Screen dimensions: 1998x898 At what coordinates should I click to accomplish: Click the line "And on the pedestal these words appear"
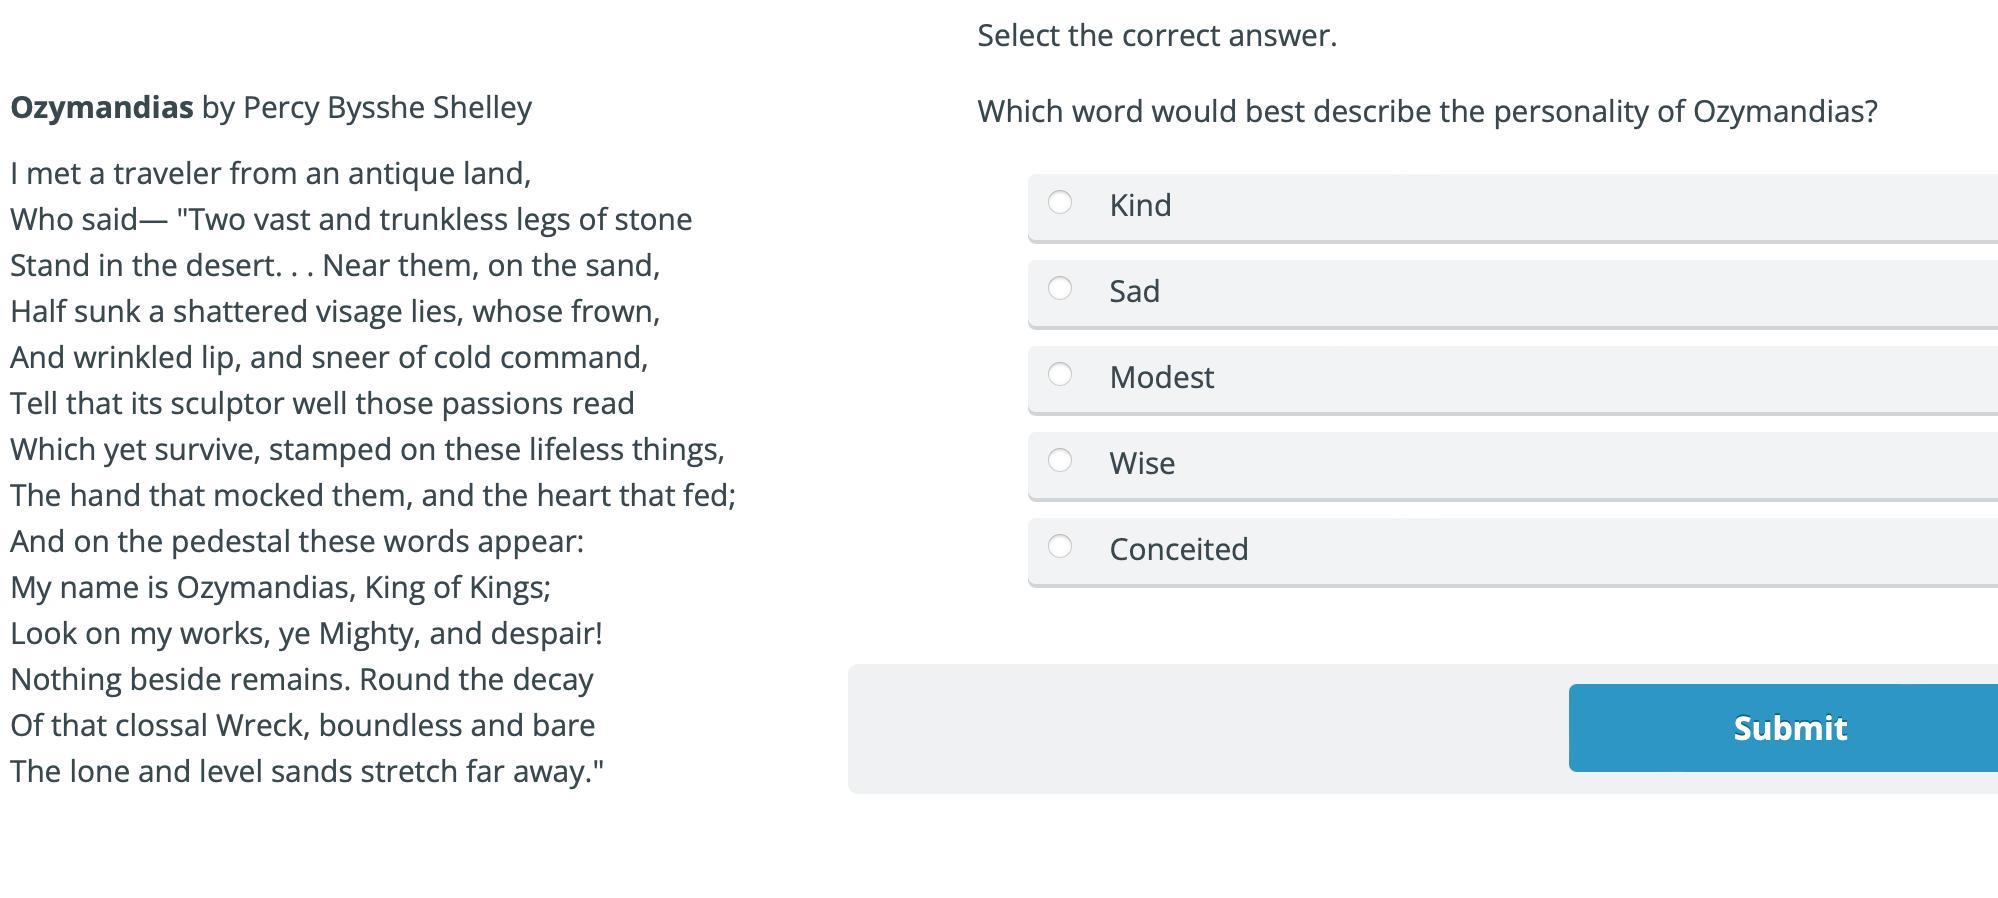[297, 542]
